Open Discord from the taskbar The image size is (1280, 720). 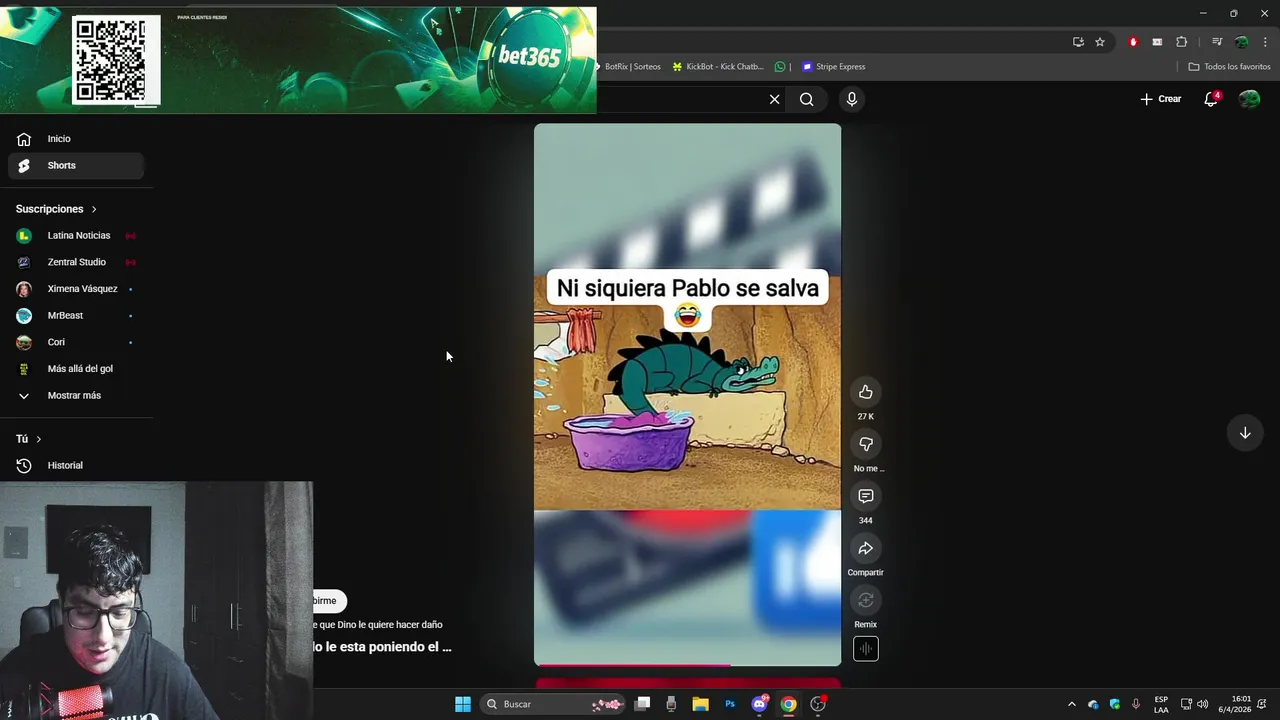coord(759,704)
